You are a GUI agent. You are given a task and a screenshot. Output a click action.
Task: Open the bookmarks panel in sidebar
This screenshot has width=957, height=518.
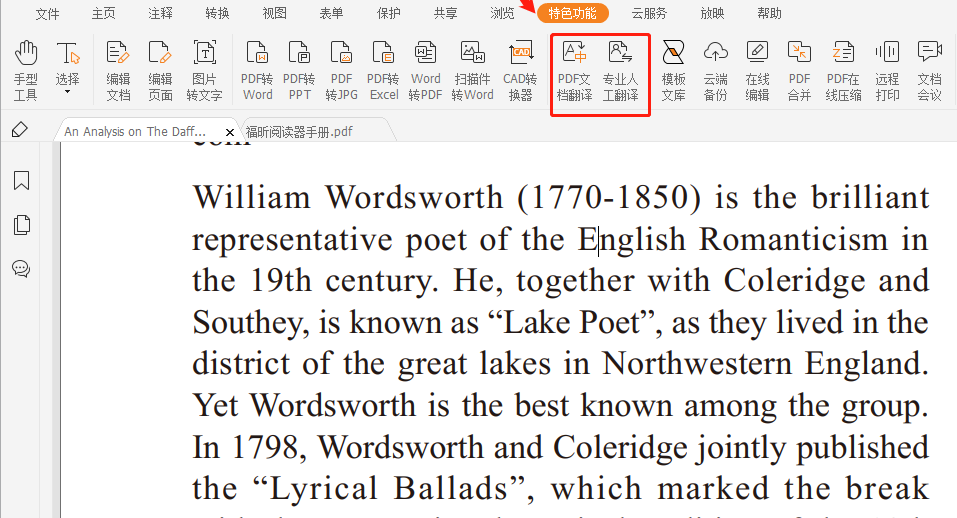pyautogui.click(x=21, y=181)
